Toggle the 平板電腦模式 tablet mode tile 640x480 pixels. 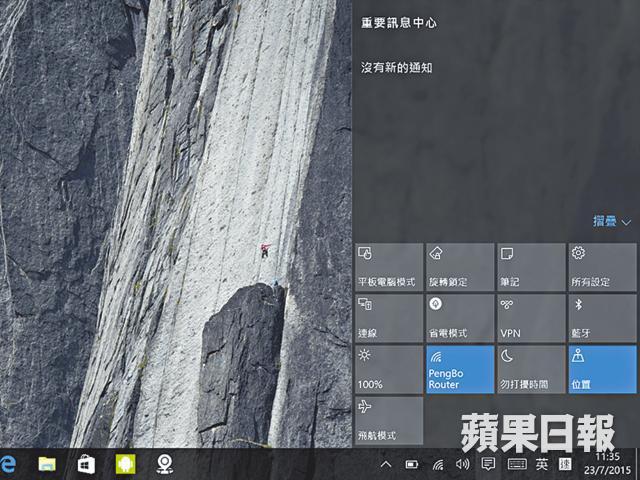tap(389, 267)
